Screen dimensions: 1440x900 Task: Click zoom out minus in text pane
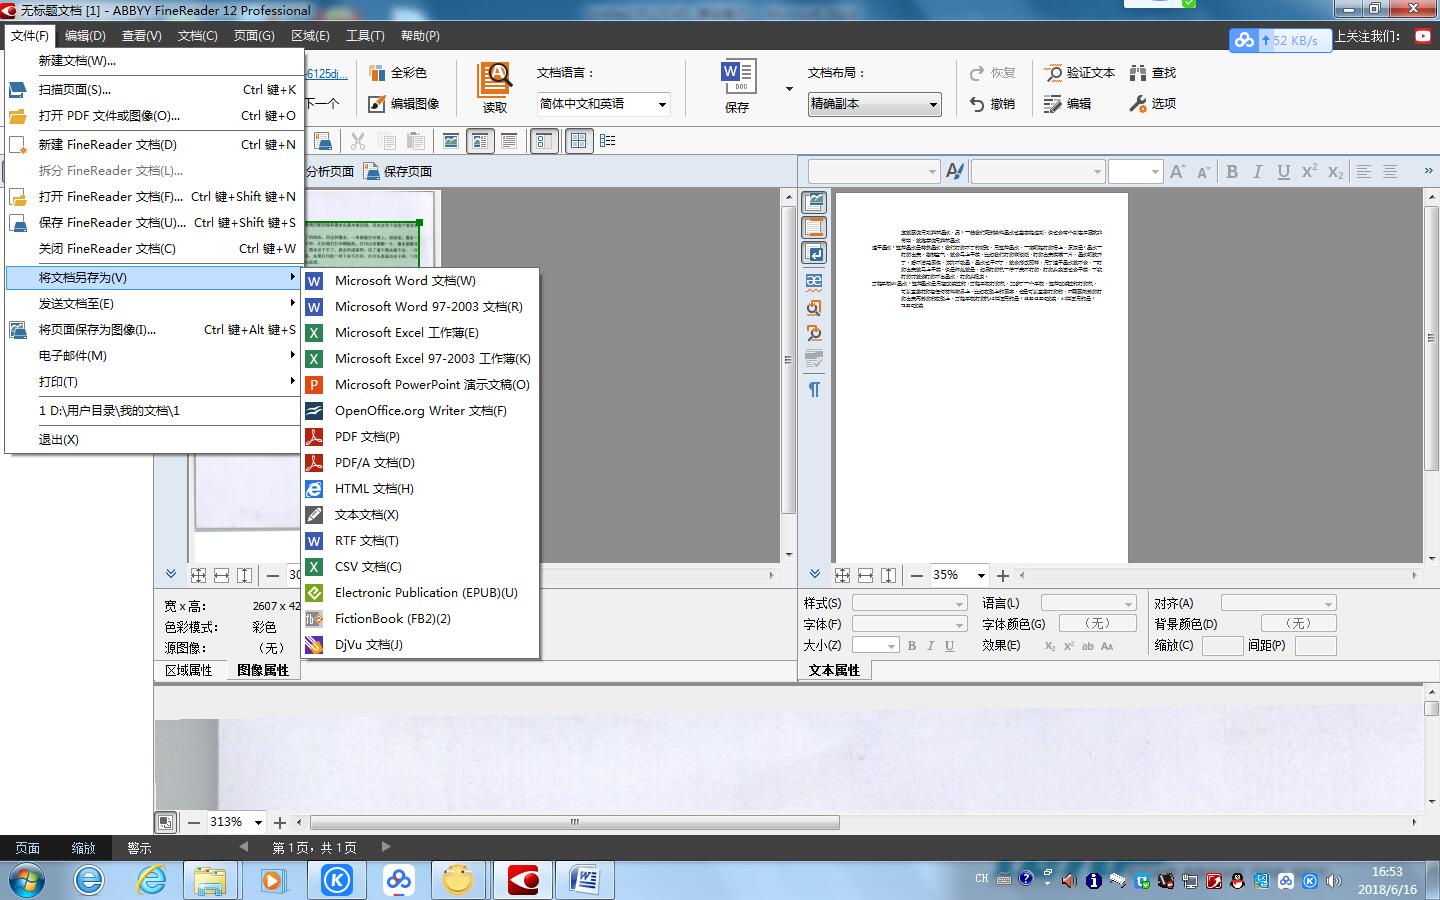point(917,575)
